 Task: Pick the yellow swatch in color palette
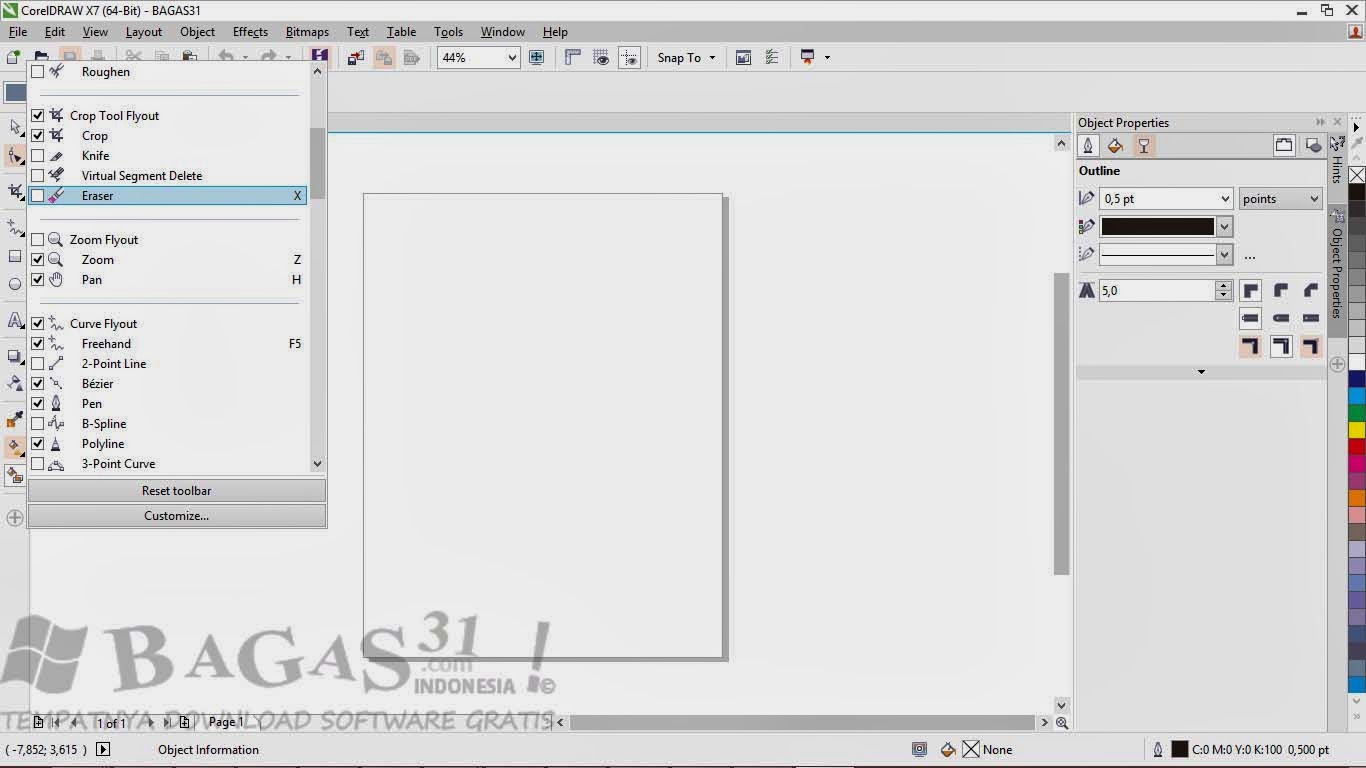tap(1357, 430)
